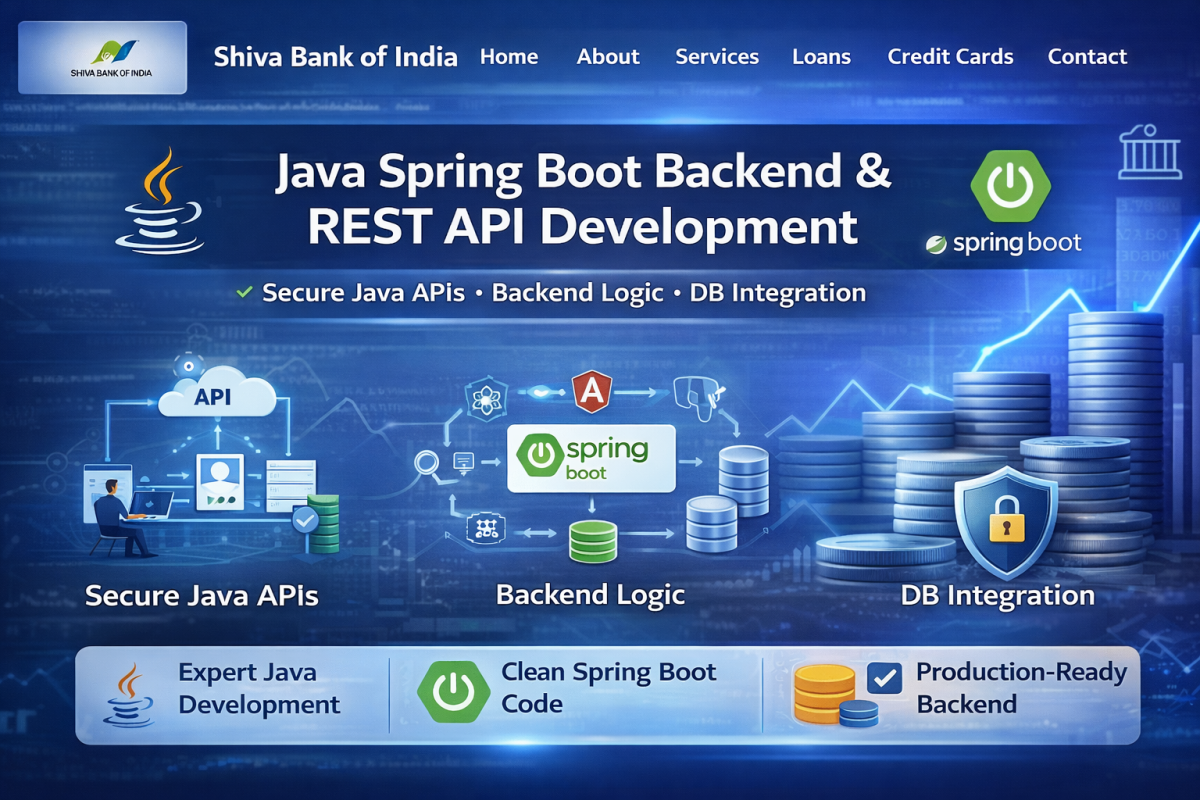
Task: Click the Contact link in navigation
Action: [x=1087, y=57]
